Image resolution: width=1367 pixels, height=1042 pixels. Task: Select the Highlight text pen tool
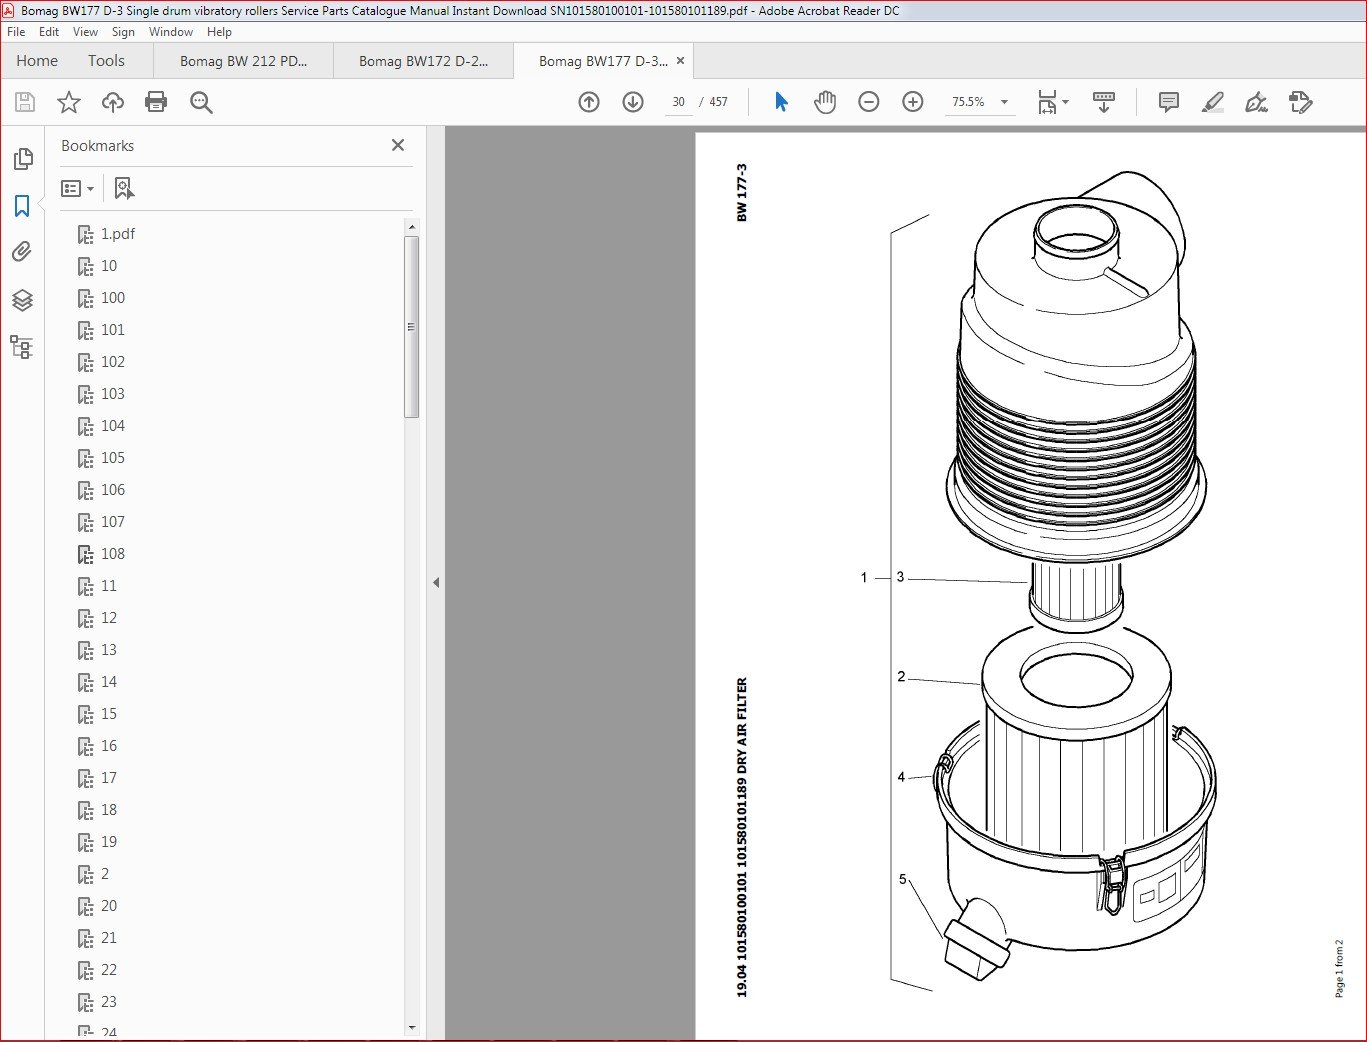point(1213,102)
